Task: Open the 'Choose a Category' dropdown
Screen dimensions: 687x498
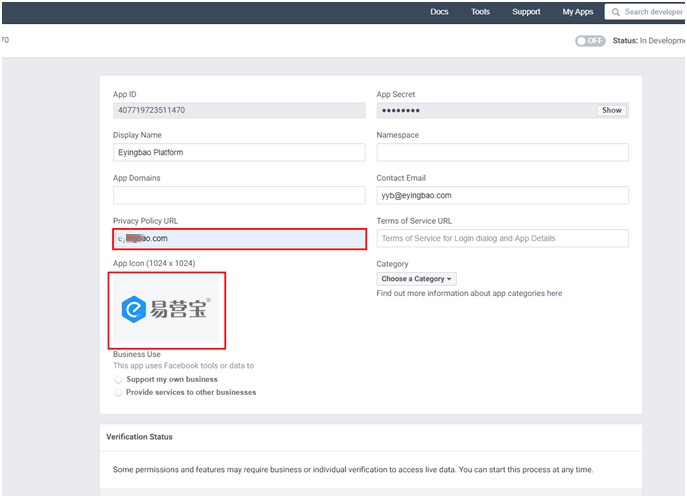Action: coord(417,279)
